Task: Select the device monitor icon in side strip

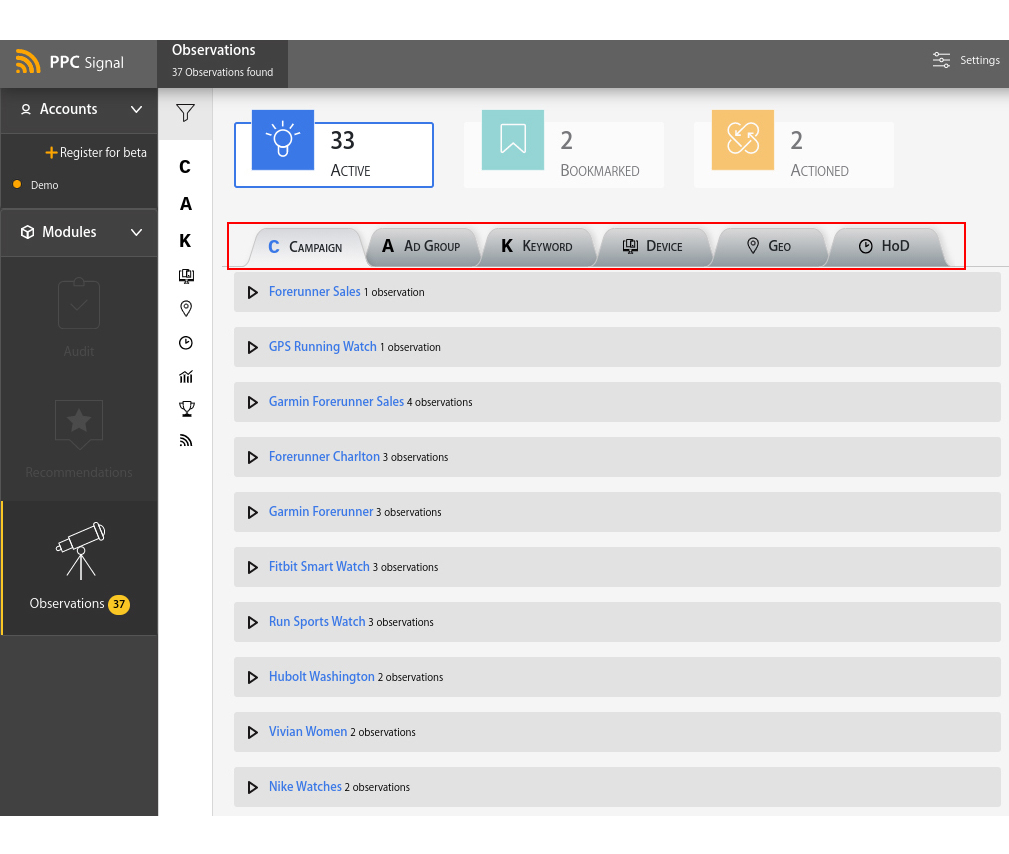Action: pyautogui.click(x=186, y=276)
